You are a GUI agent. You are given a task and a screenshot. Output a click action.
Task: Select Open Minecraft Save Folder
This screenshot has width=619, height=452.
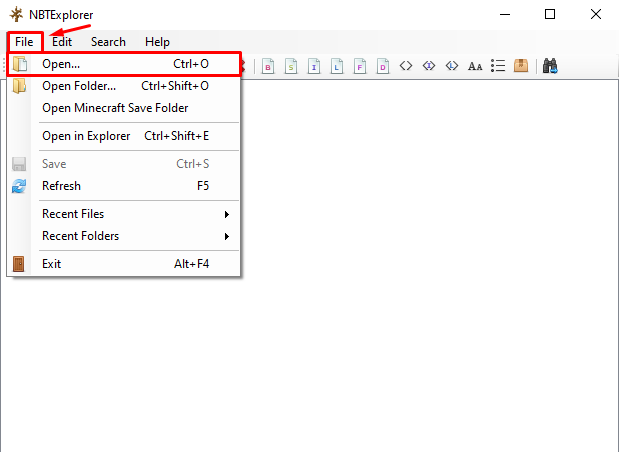click(x=115, y=108)
